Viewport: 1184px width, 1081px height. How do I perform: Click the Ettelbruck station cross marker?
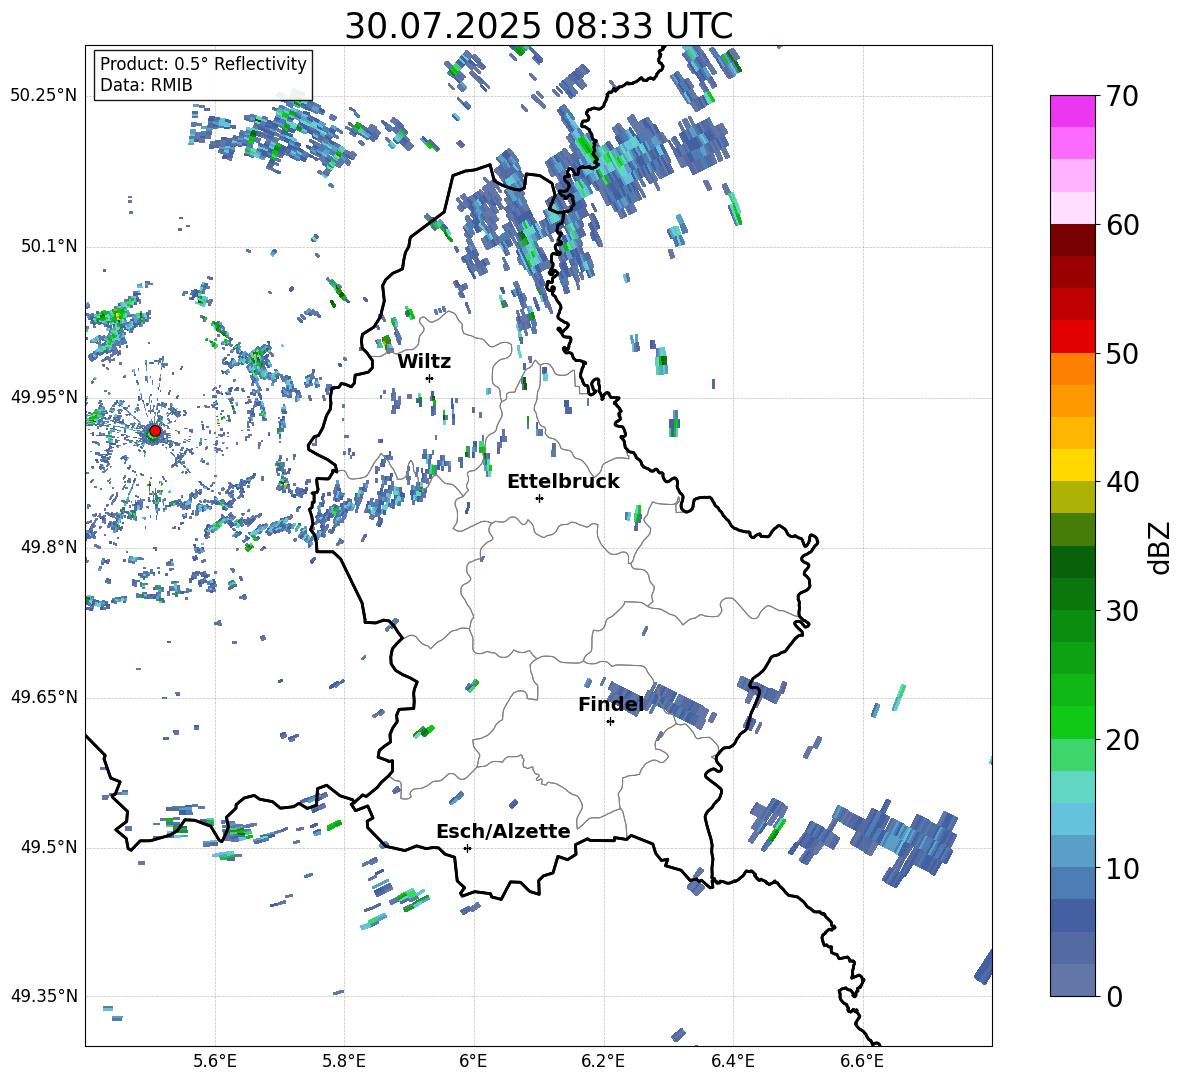tap(539, 498)
